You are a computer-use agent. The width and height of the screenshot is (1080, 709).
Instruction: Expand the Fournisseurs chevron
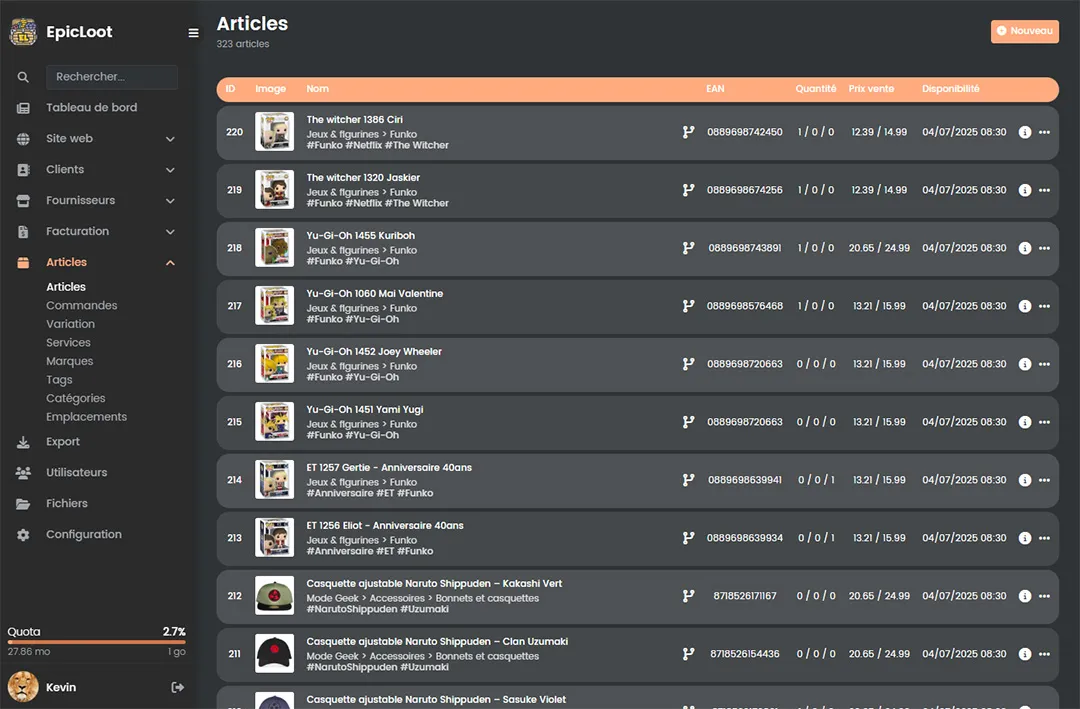click(x=170, y=201)
